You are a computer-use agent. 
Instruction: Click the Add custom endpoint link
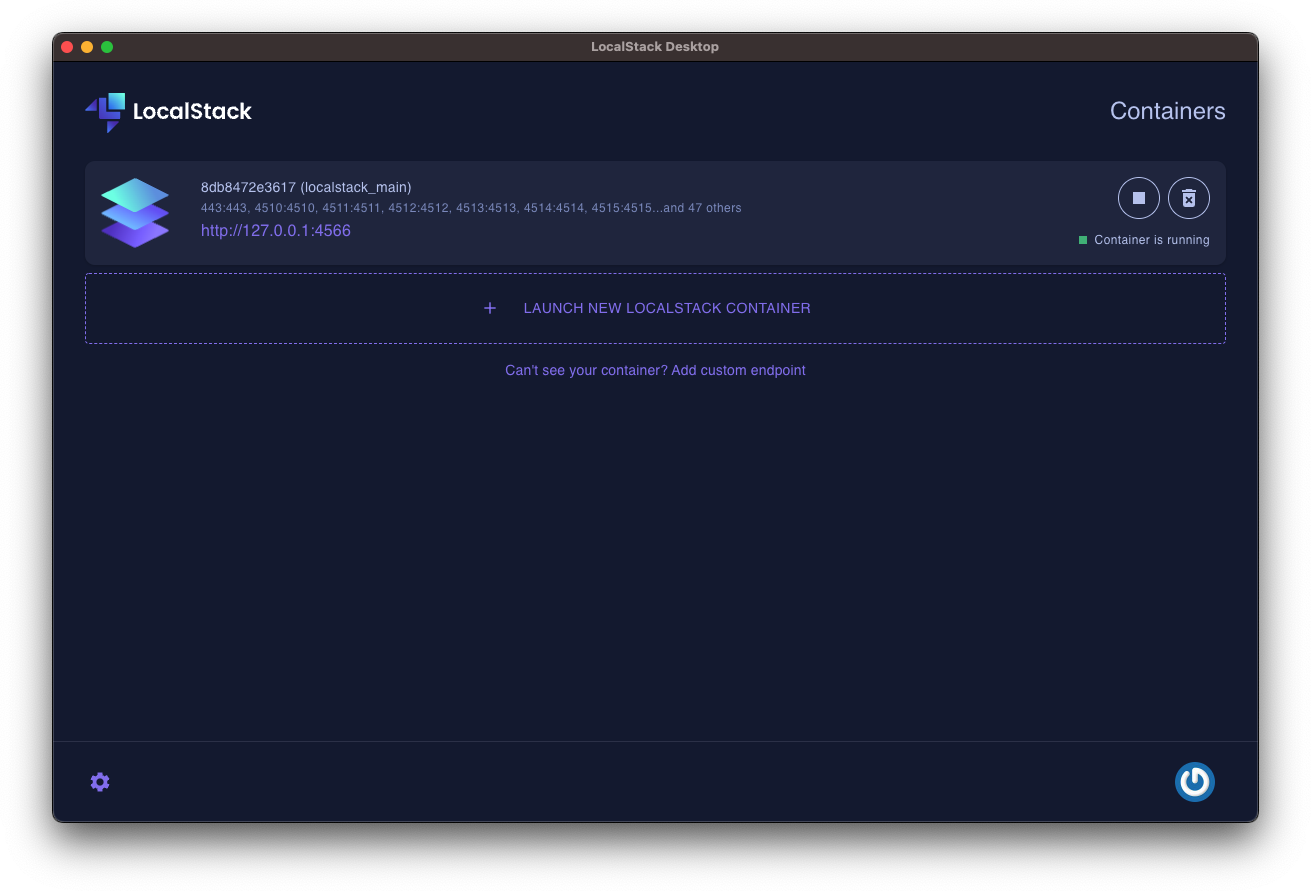coord(738,370)
